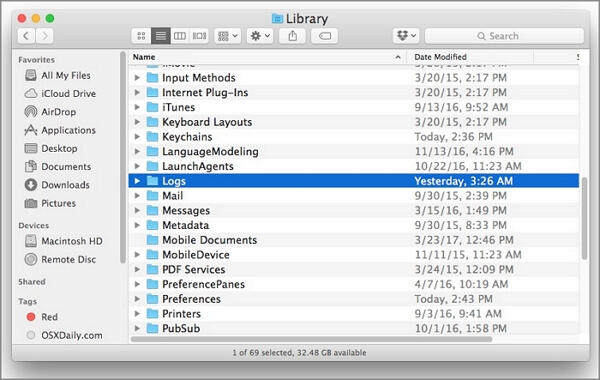Viewport: 600px width, 380px height.
Task: Click the Favorites sidebar heading
Action: click(36, 60)
